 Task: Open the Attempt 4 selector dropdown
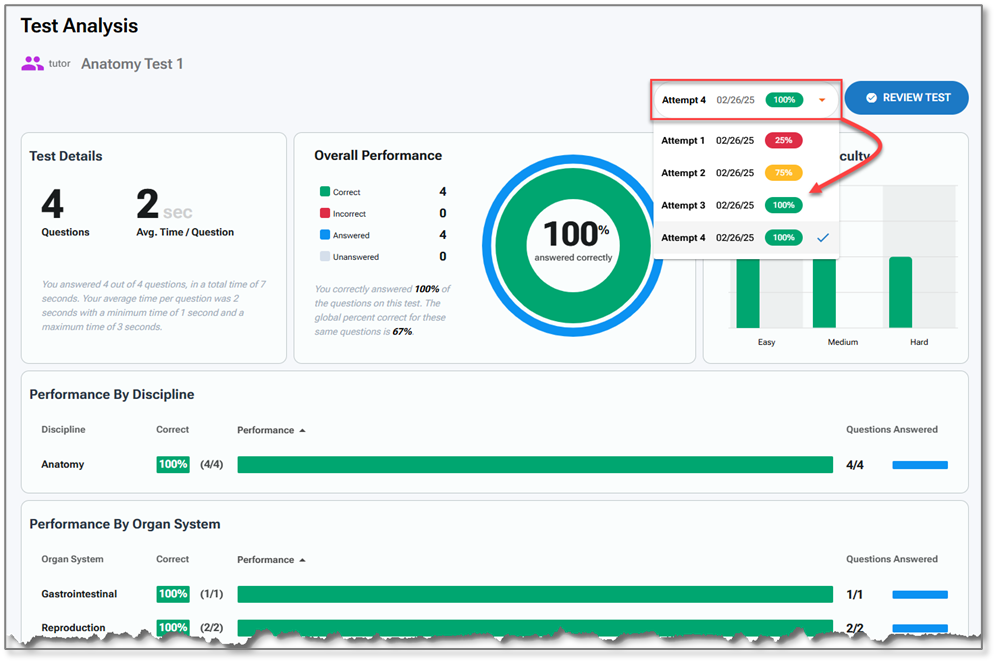point(745,100)
